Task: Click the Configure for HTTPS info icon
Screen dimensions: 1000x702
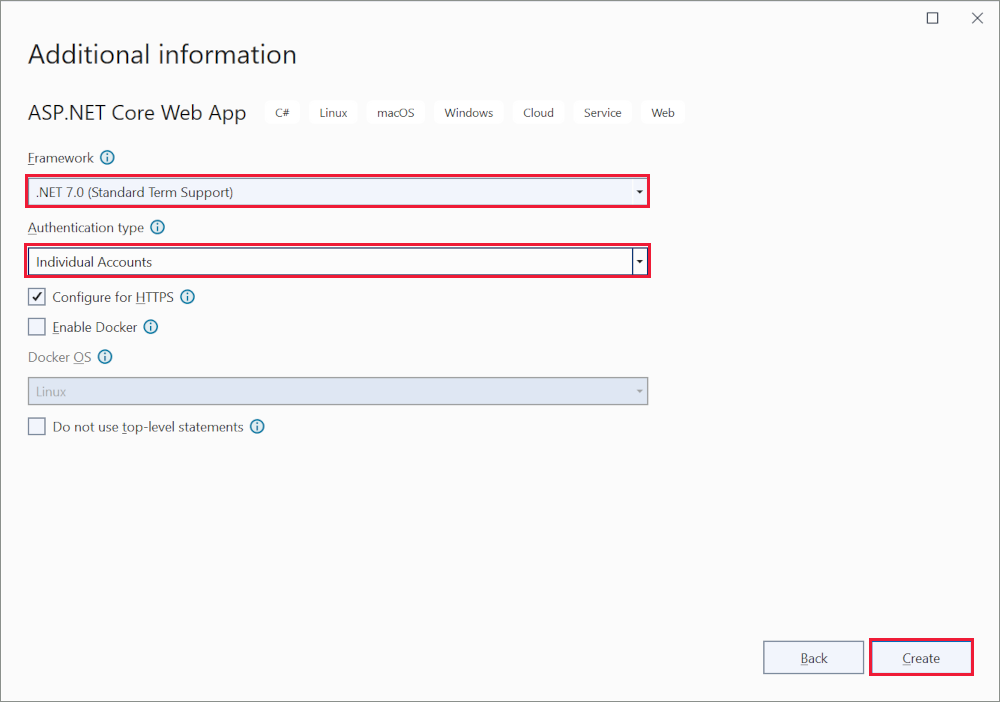Action: [187, 297]
